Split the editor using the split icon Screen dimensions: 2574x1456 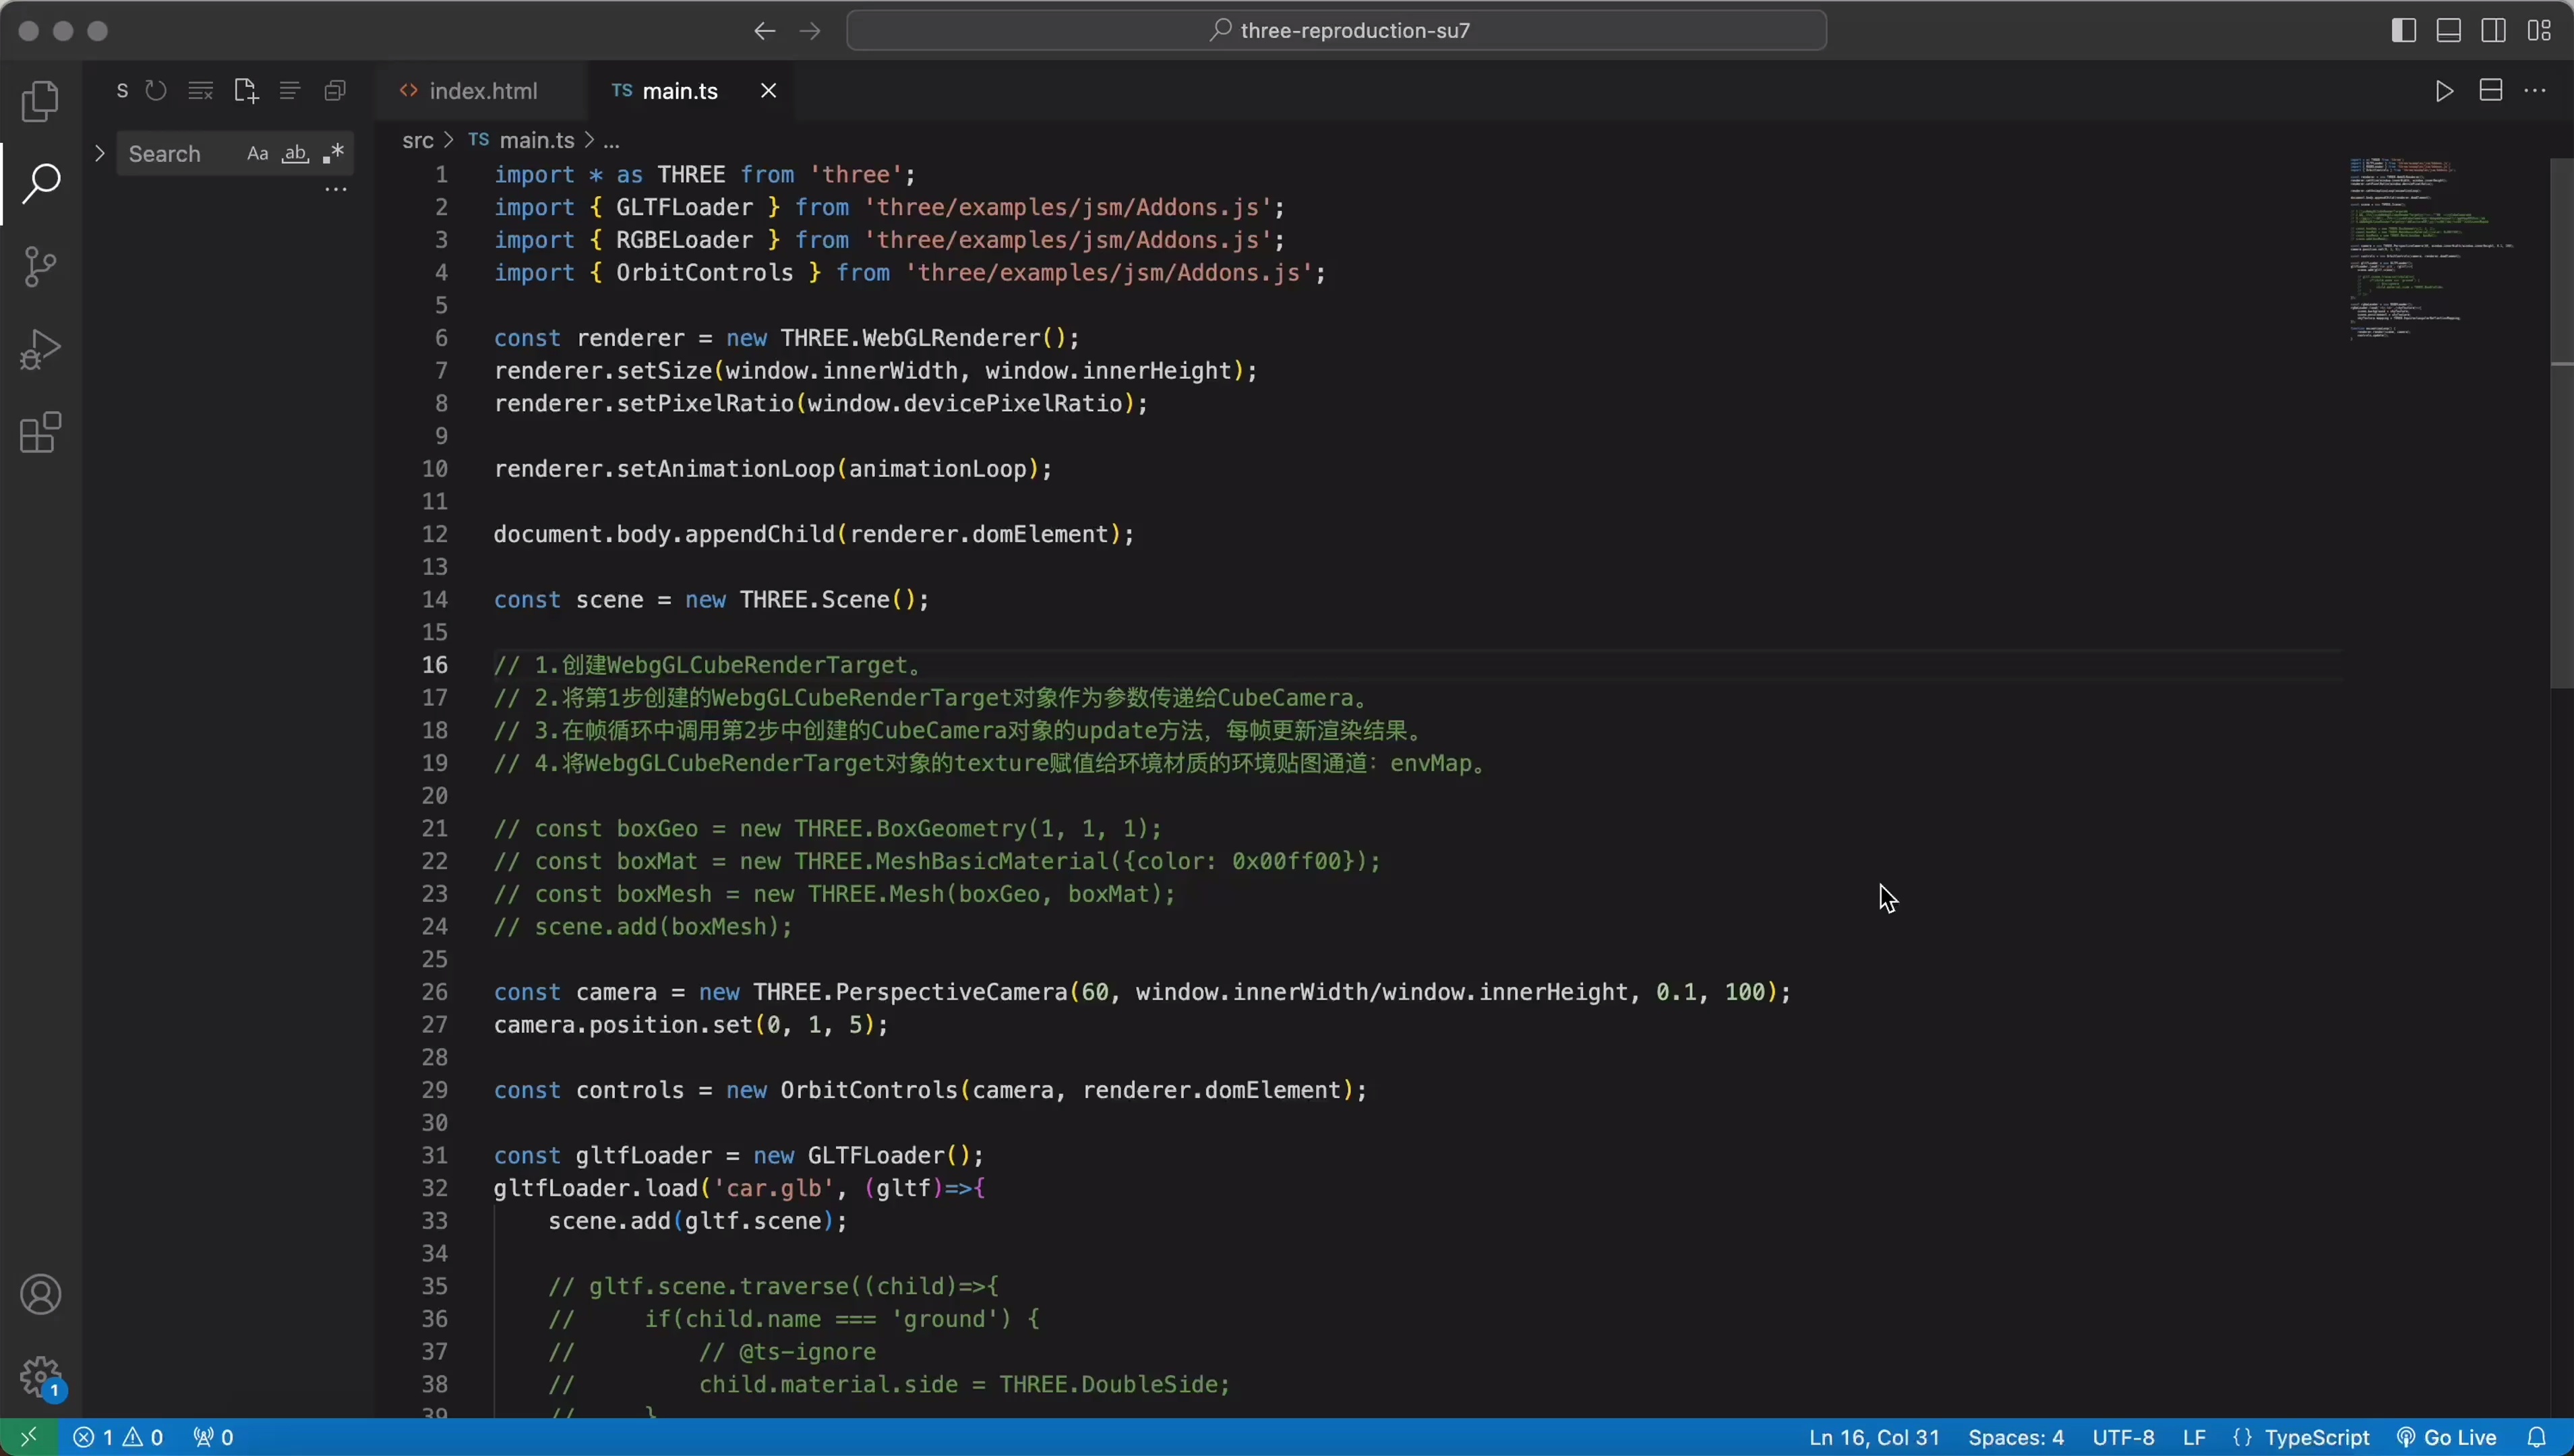click(x=2490, y=91)
